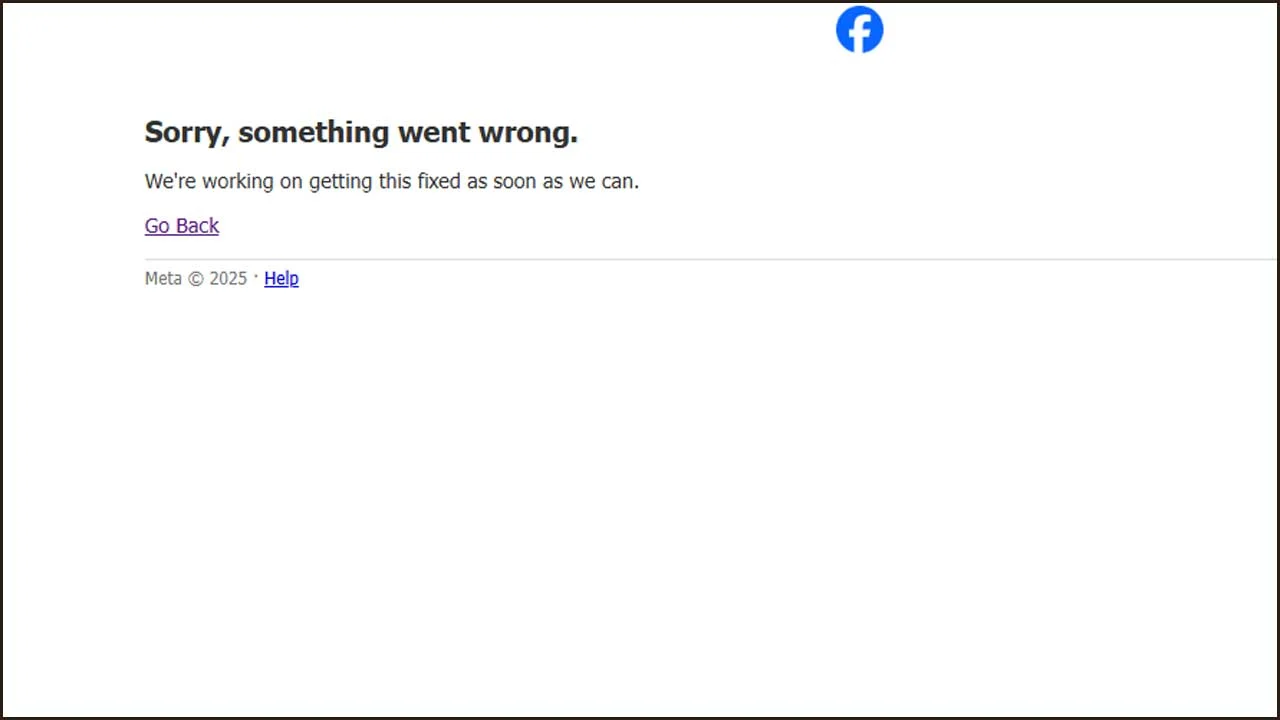The height and width of the screenshot is (720, 1280).
Task: Click the "Sorry, something went wrong." heading
Action: pos(361,132)
